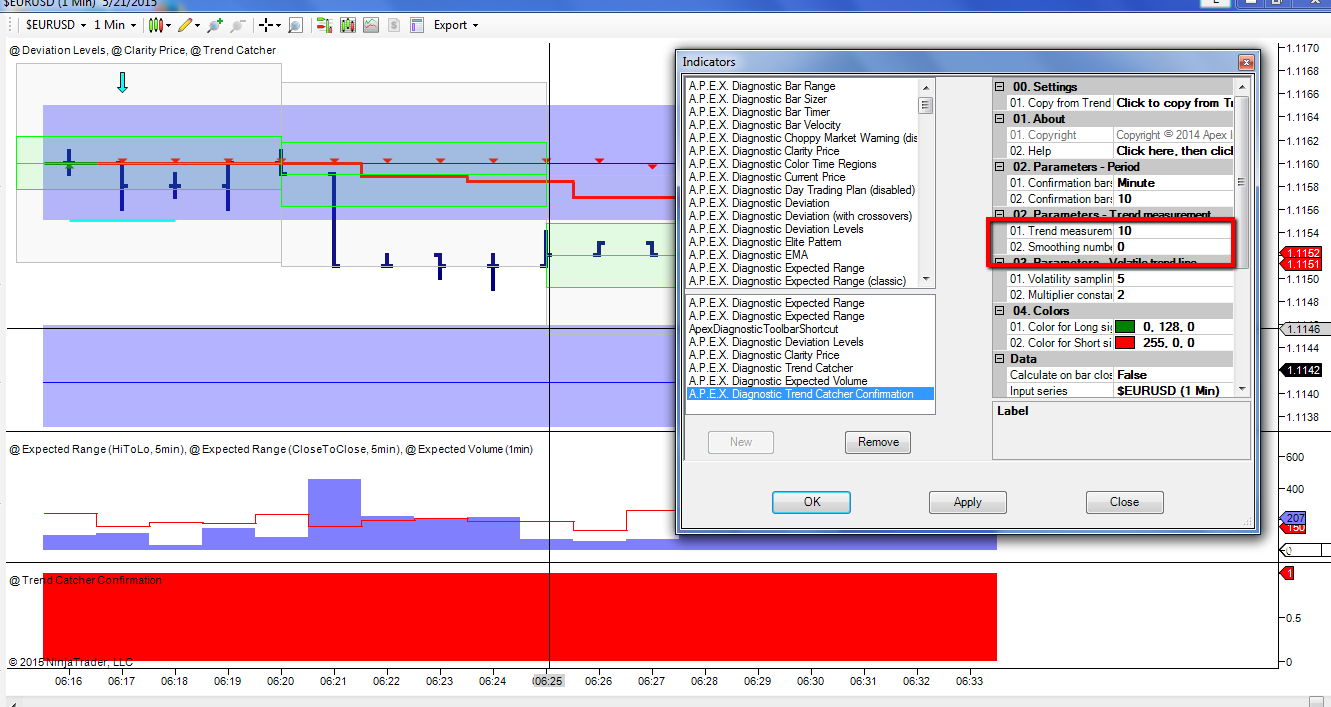
Task: Collapse the Data category
Action: 999,359
